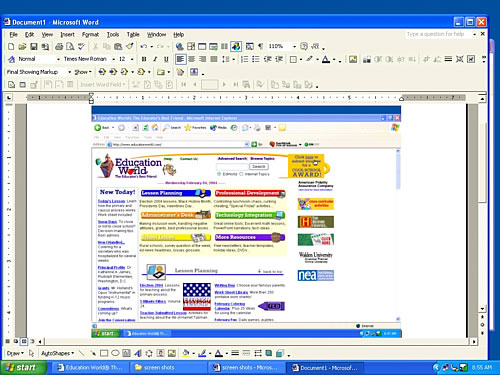Open the Table menu

(133, 34)
